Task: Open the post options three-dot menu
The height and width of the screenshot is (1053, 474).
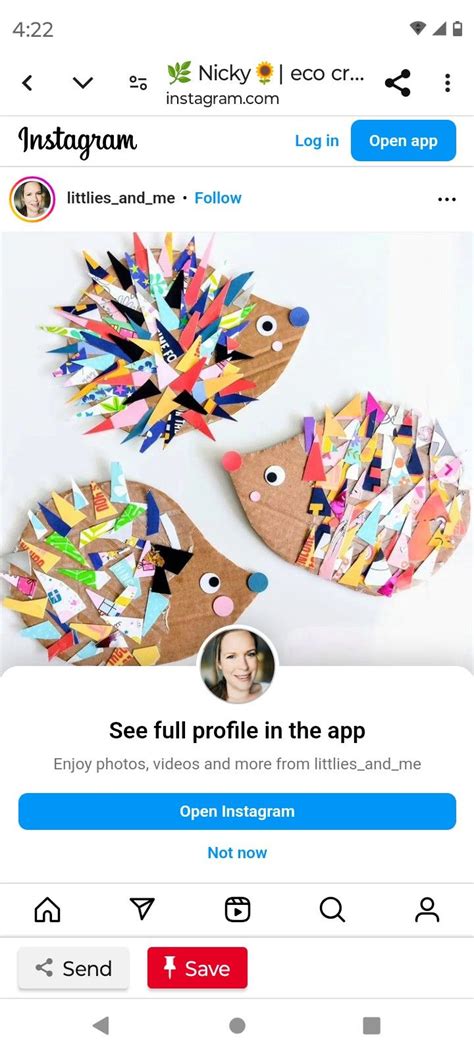Action: pos(446,199)
